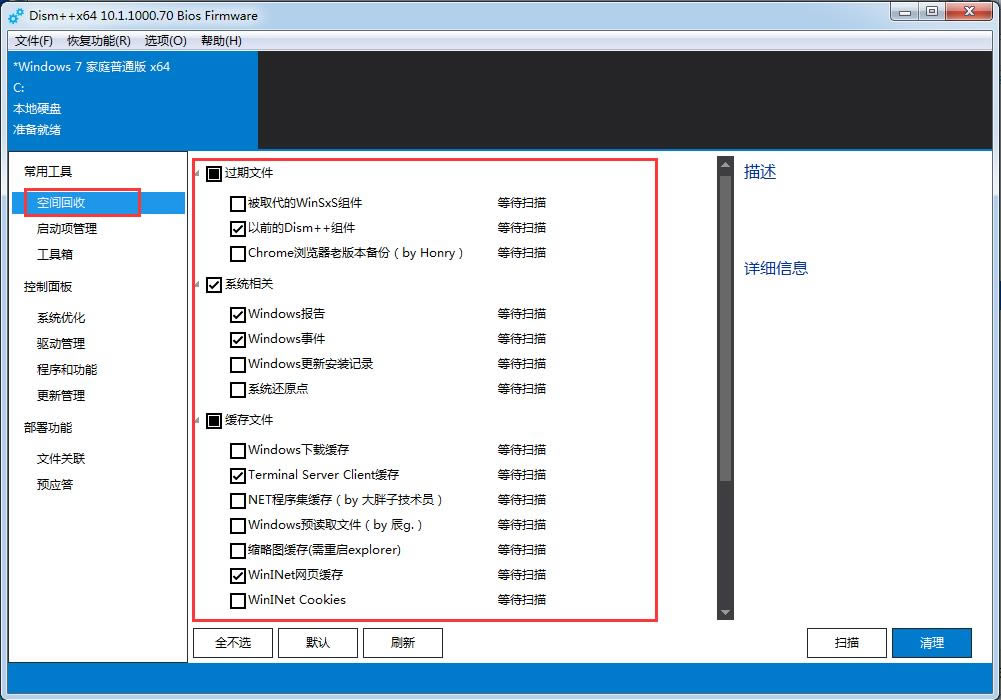Click the 描述 heading

tap(760, 172)
